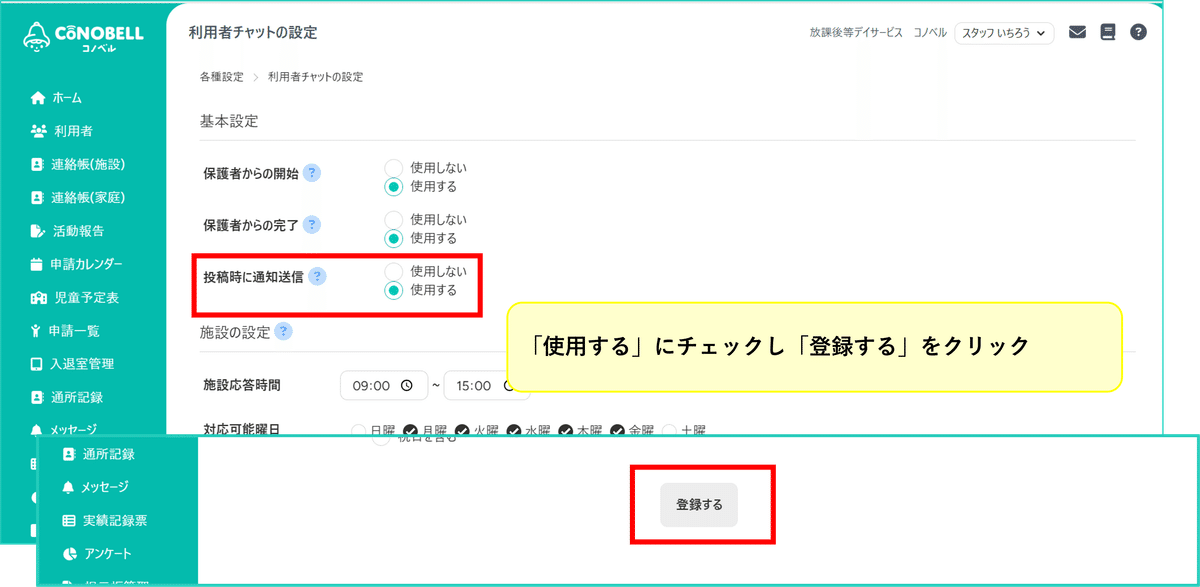
Task: Toggle the 日曜 weekday checkbox
Action: 358,431
